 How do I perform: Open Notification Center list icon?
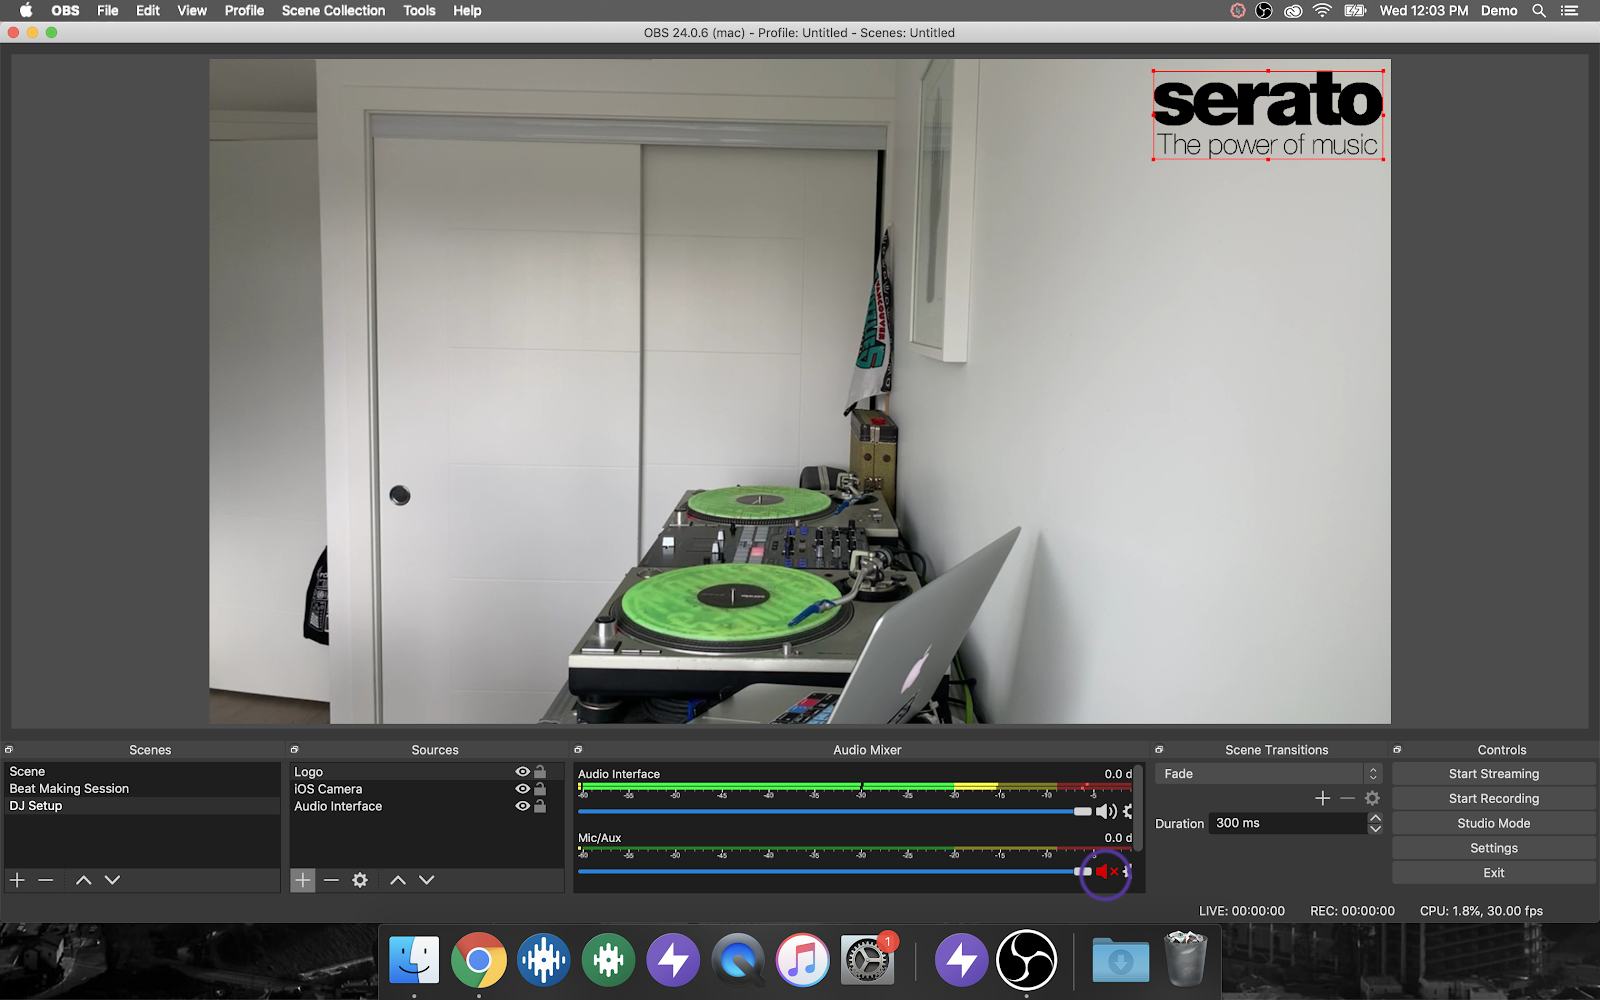coord(1569,11)
